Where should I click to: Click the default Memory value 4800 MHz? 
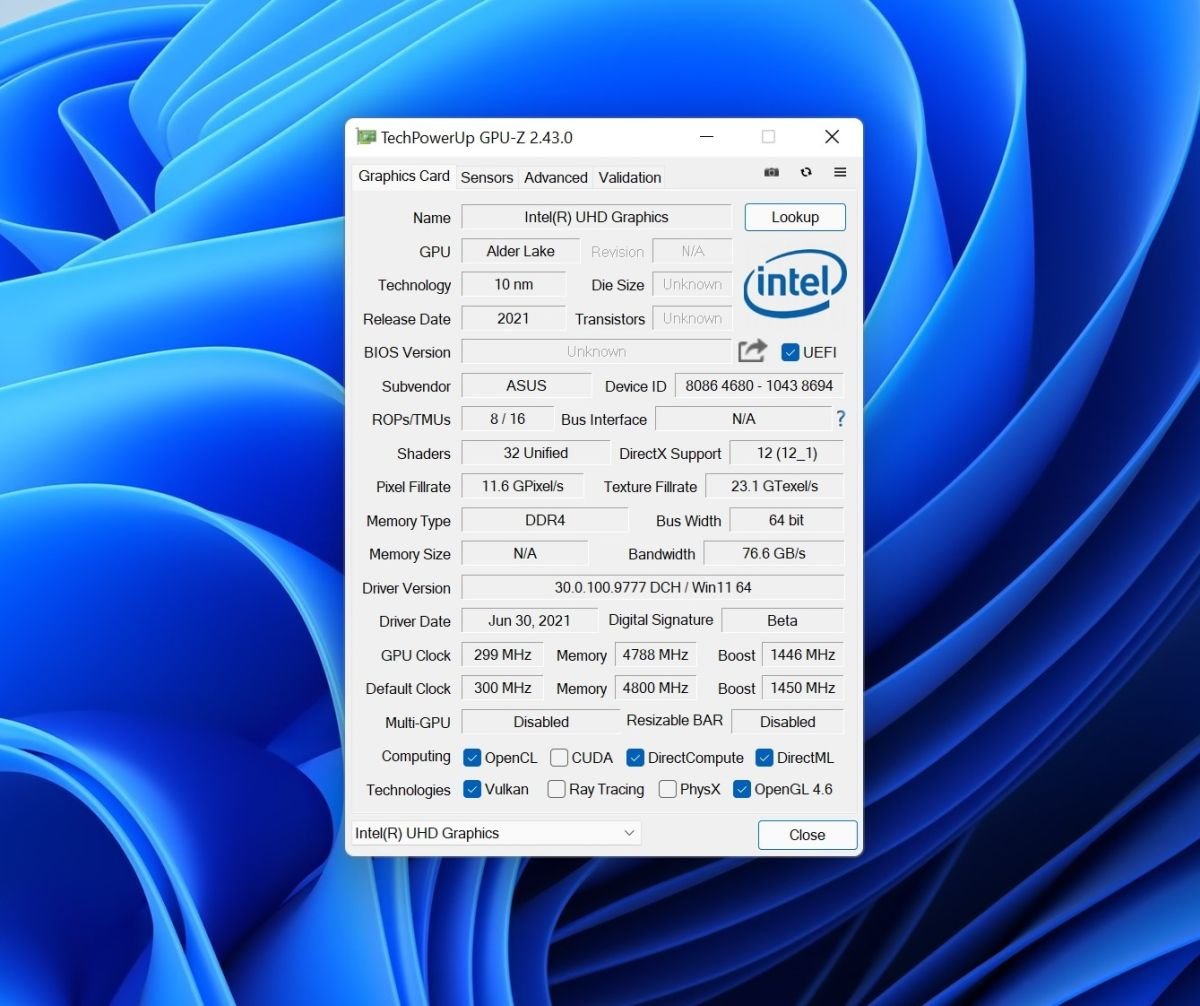(656, 688)
